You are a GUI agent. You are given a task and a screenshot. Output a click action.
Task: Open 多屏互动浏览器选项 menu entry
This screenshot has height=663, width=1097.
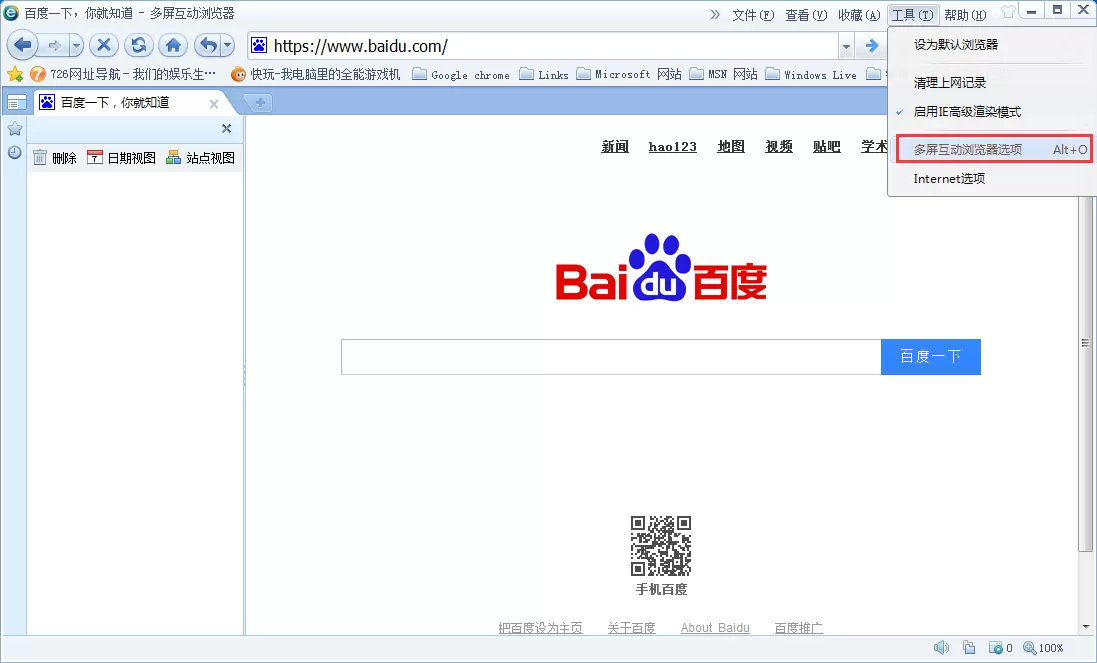(x=994, y=149)
